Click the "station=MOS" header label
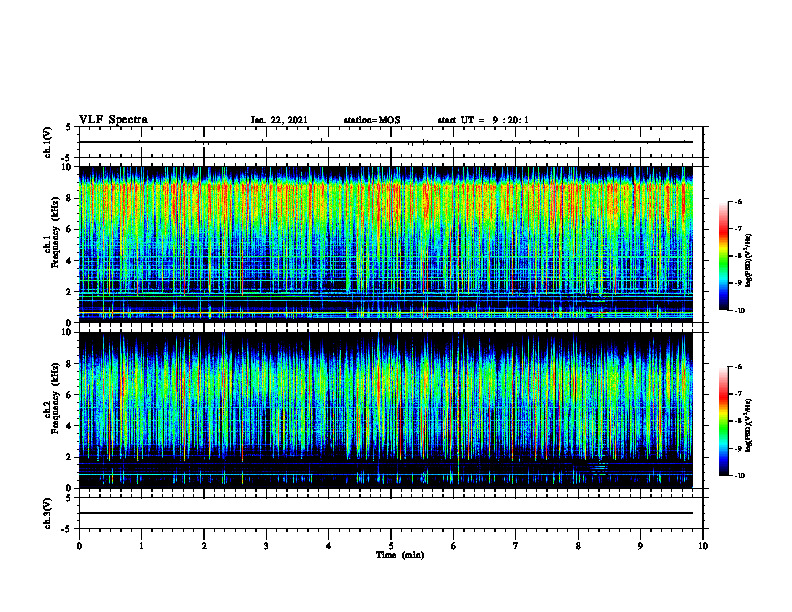The height and width of the screenshot is (612, 792). point(372,120)
